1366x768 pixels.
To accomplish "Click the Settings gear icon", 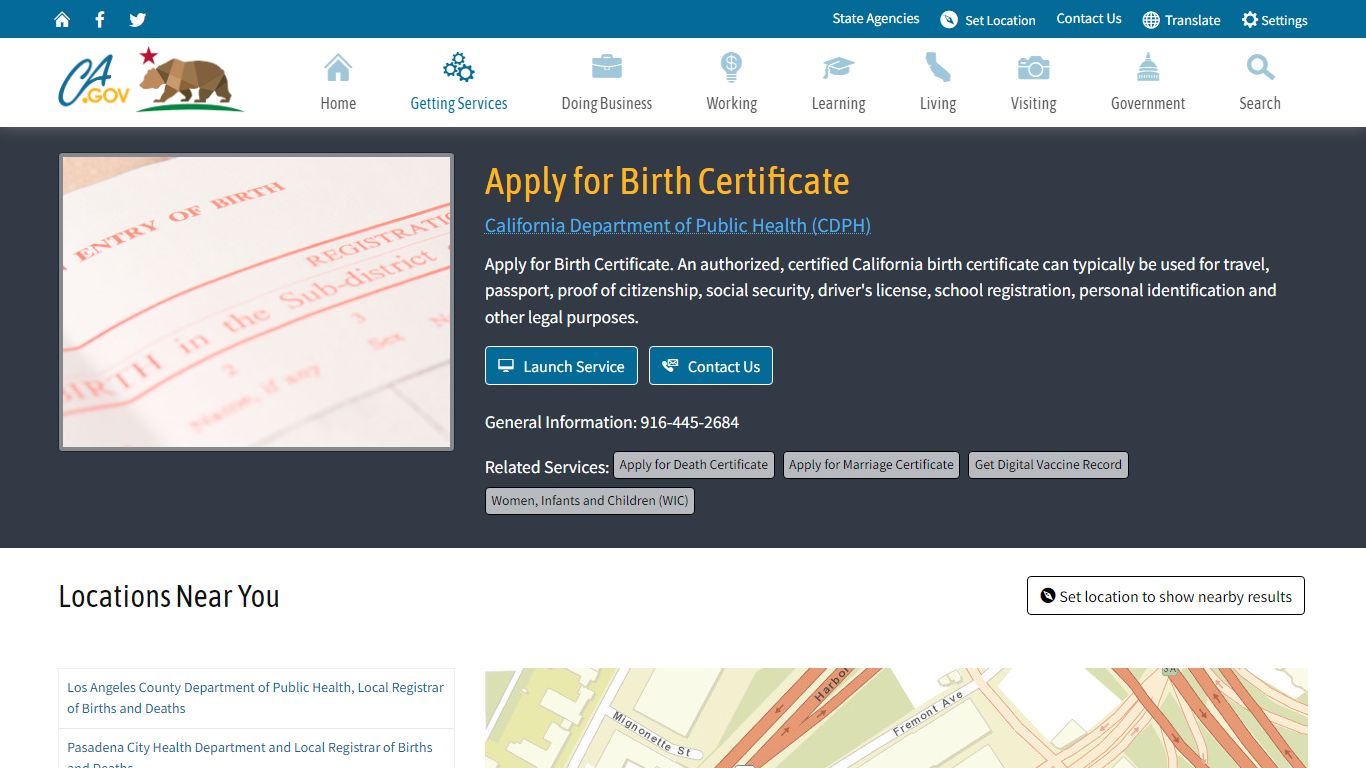I will click(x=1250, y=20).
